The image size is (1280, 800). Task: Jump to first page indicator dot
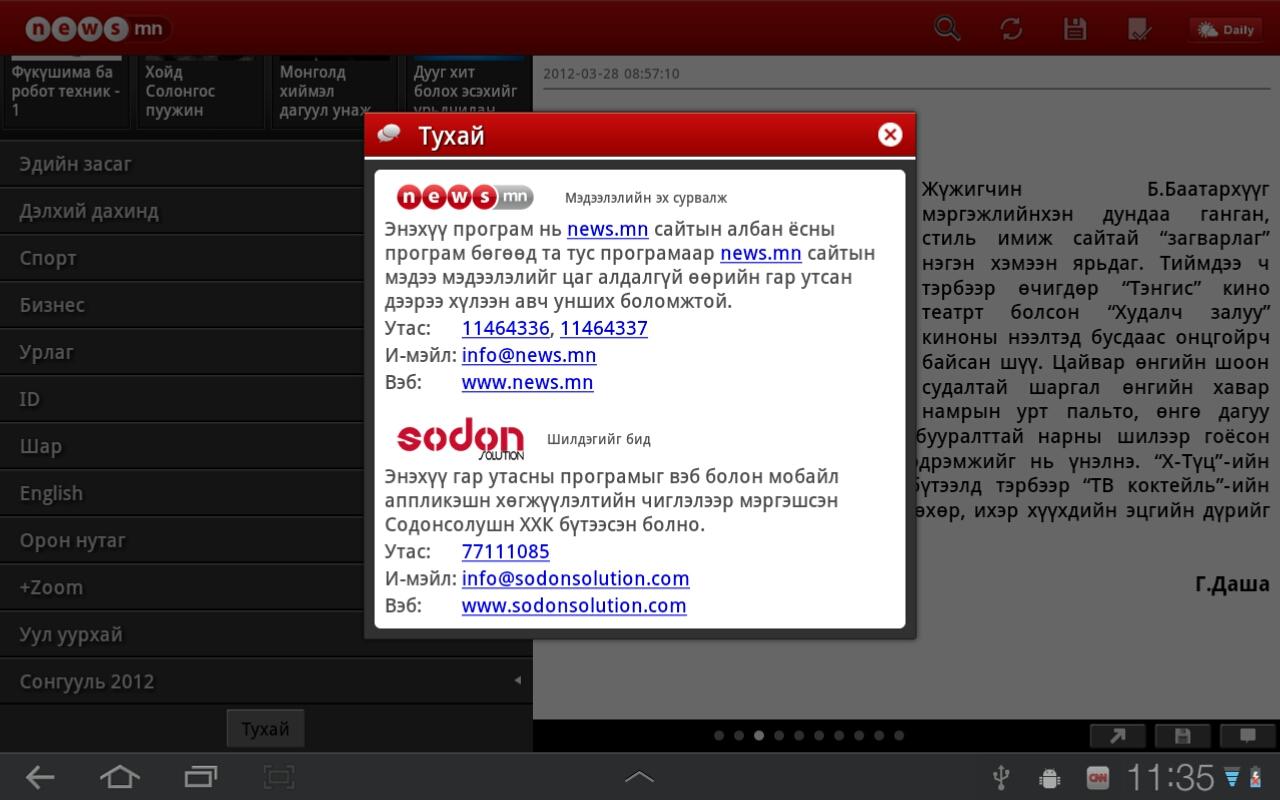click(x=719, y=736)
